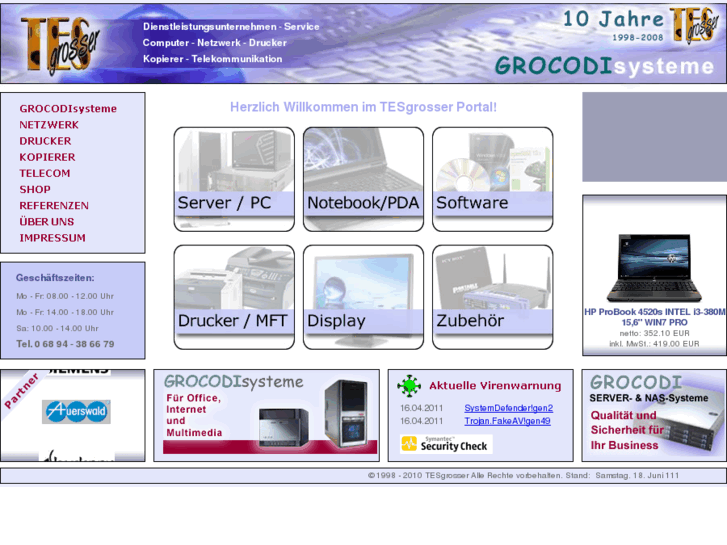Open the SHOP menu item
727x545 pixels.
[x=35, y=190]
